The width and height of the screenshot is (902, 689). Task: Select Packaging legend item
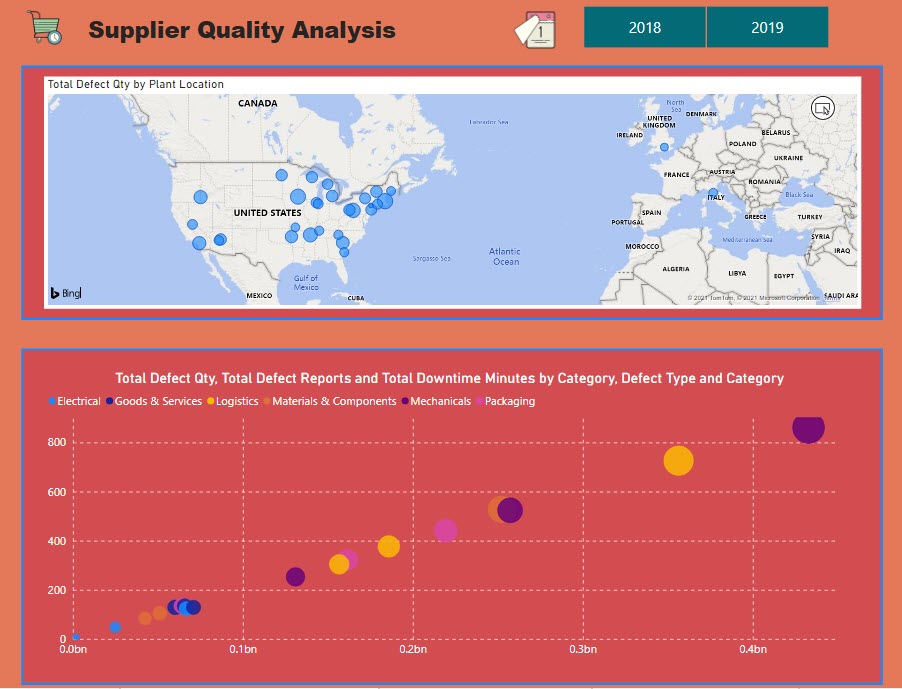506,401
